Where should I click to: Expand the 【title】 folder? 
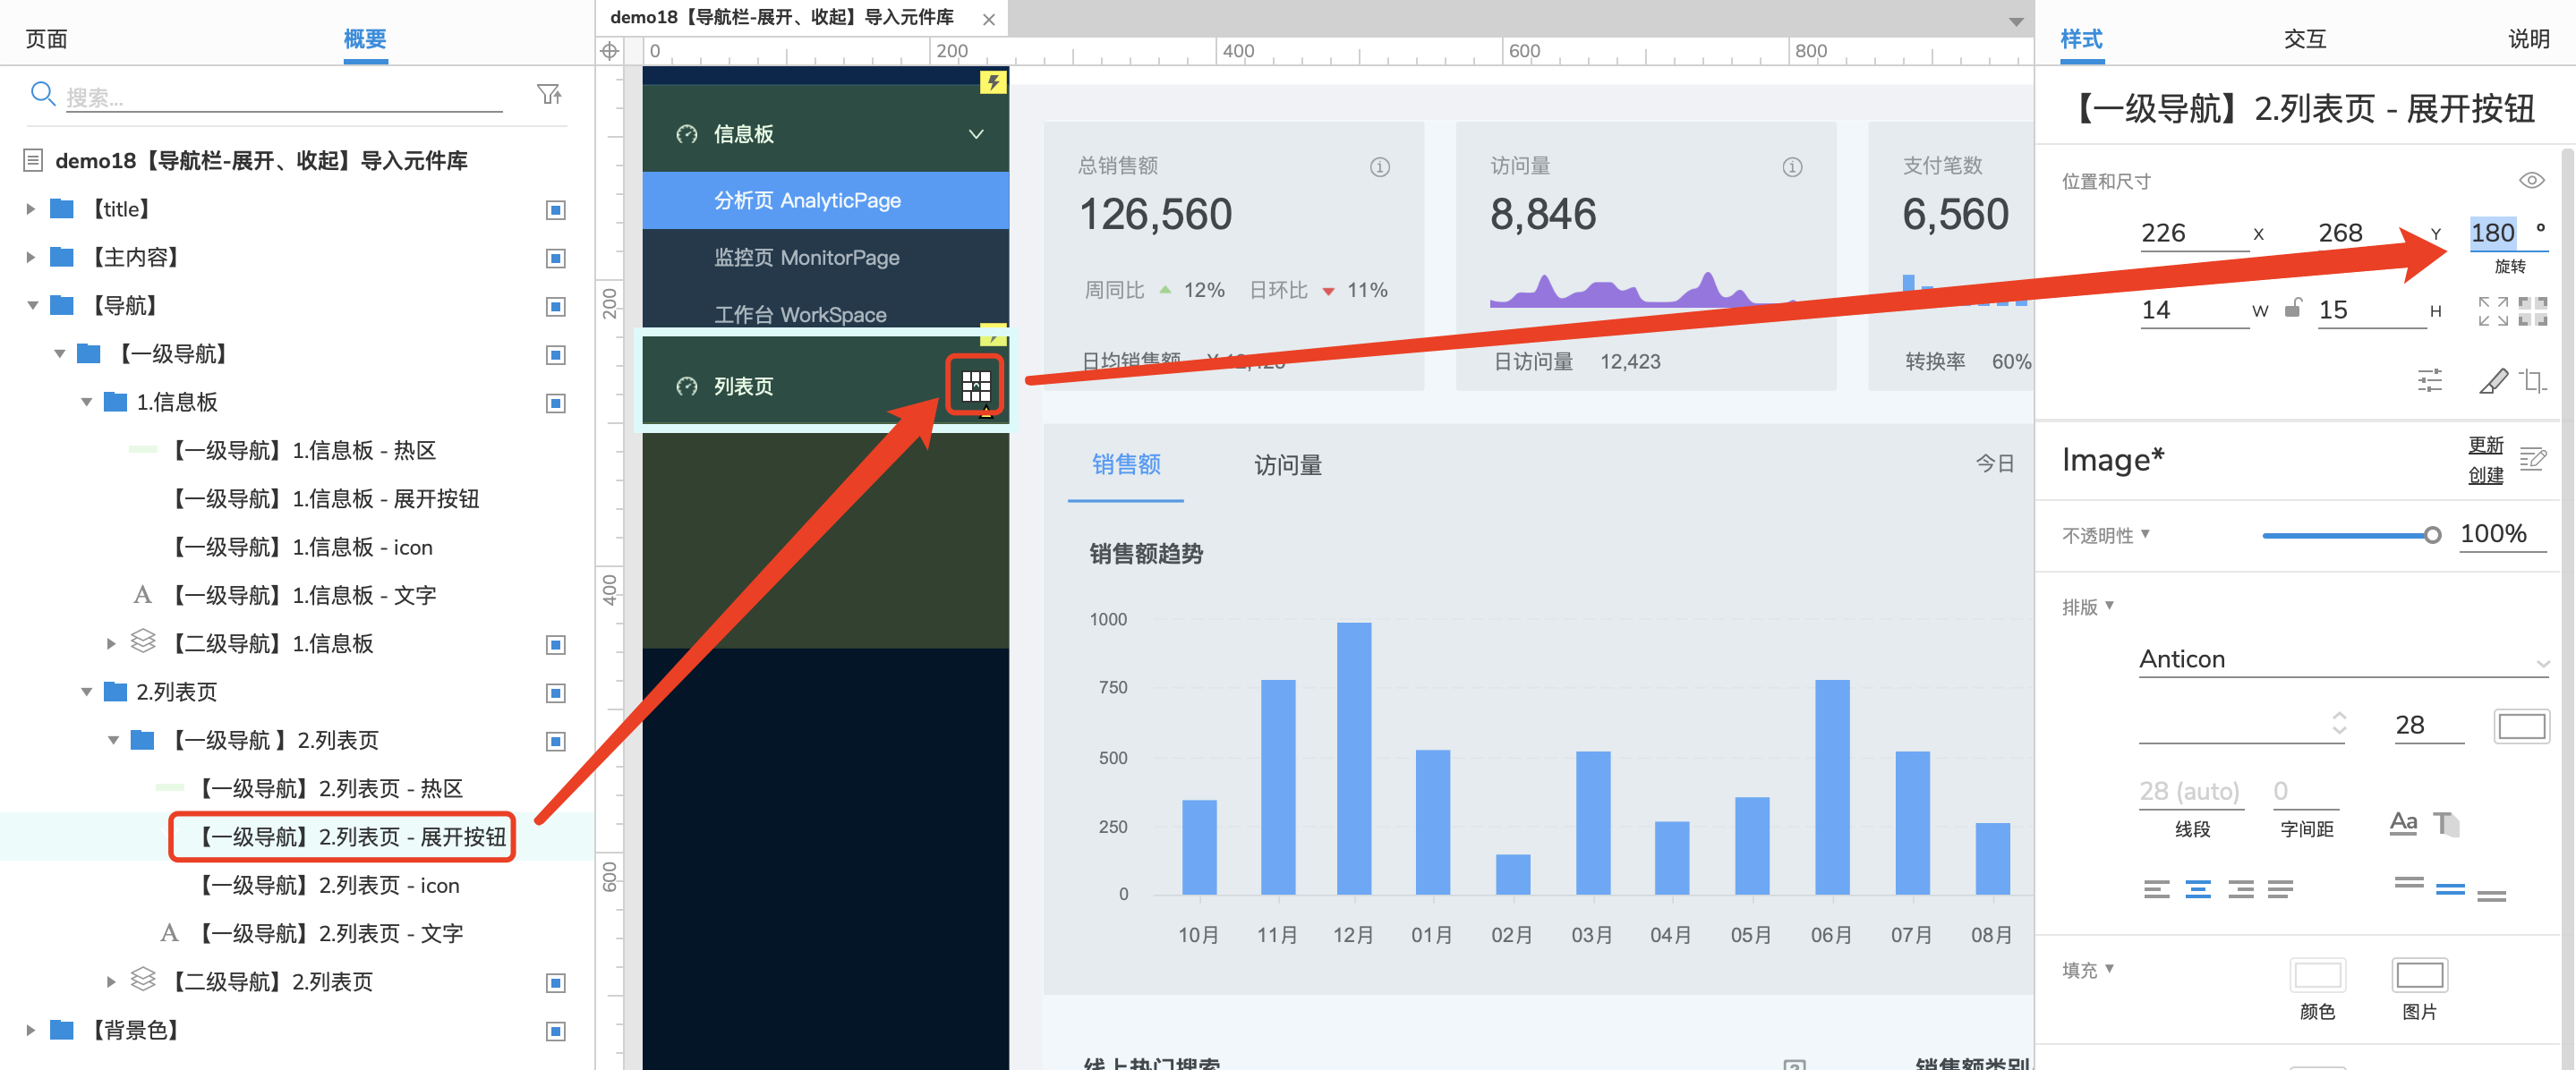[x=30, y=209]
